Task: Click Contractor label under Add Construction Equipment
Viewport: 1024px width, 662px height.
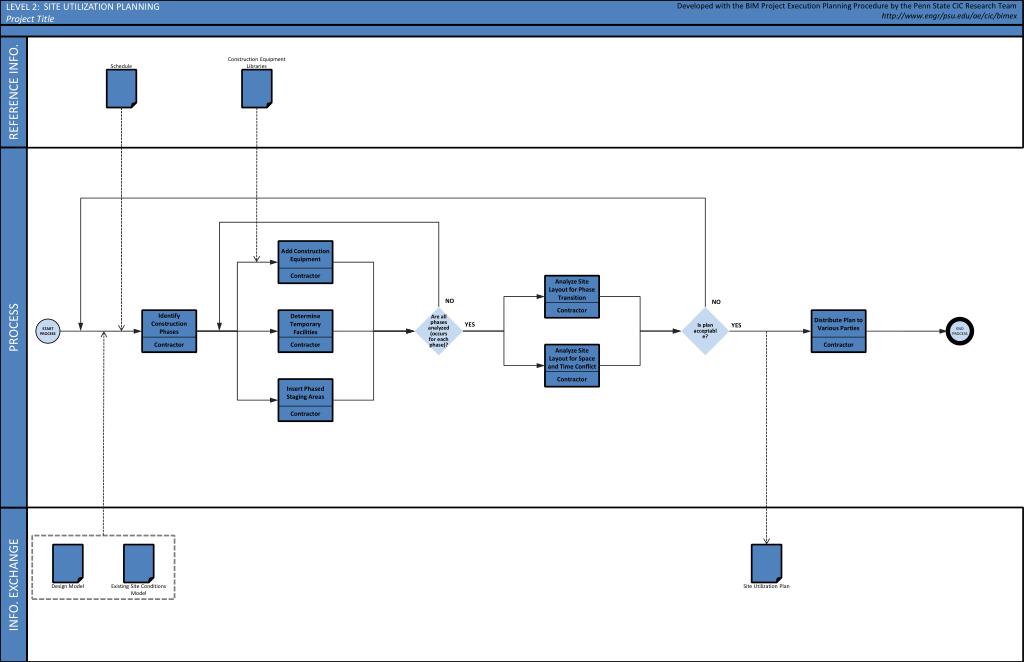Action: pyautogui.click(x=306, y=276)
